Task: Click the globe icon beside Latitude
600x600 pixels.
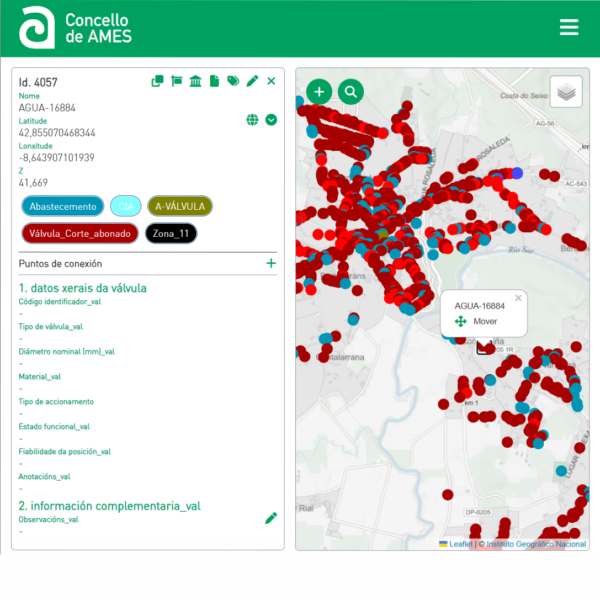Action: [252, 120]
